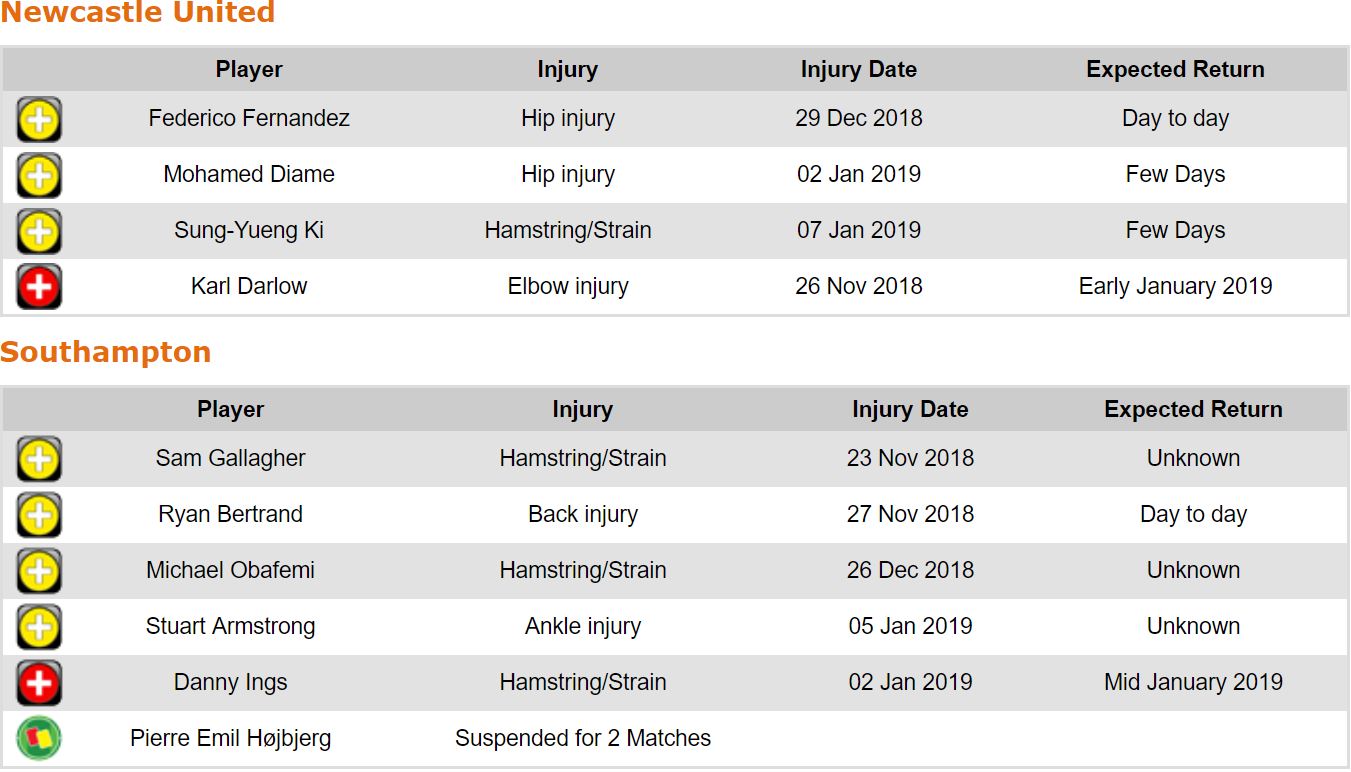The image size is (1351, 772).
Task: Click the Mid January 2019 return cell
Action: click(1193, 683)
